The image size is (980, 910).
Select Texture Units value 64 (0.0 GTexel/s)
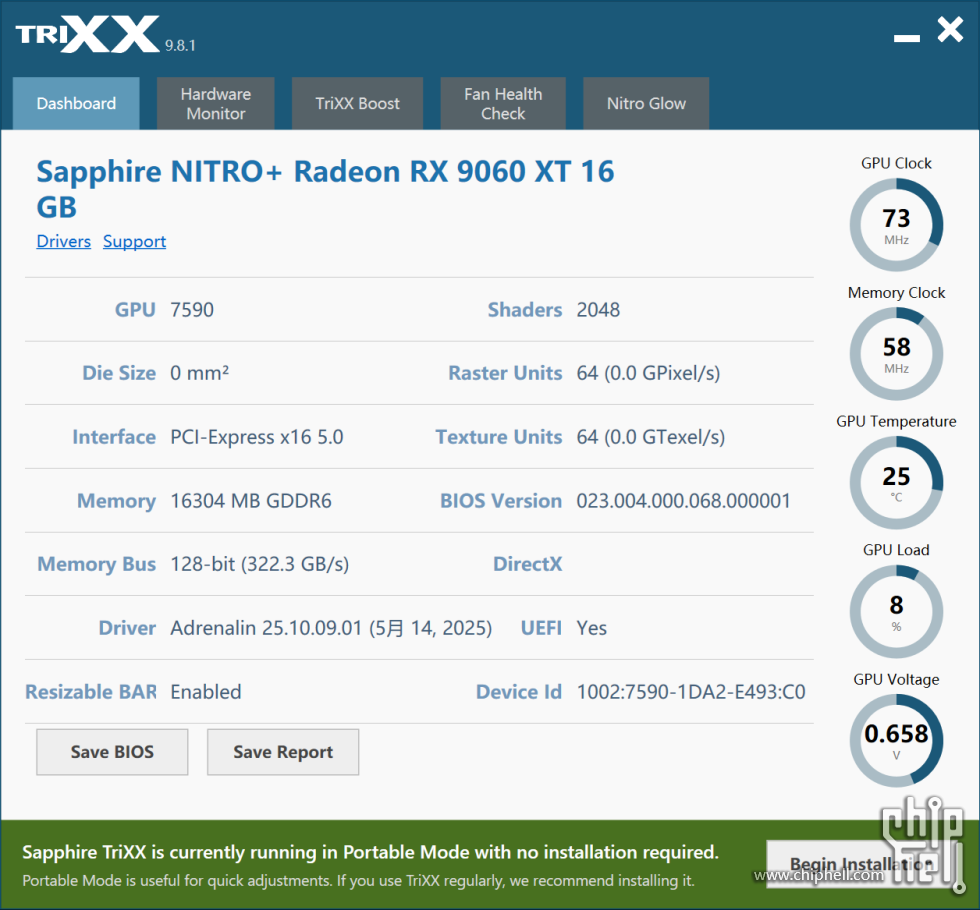pyautogui.click(x=651, y=437)
